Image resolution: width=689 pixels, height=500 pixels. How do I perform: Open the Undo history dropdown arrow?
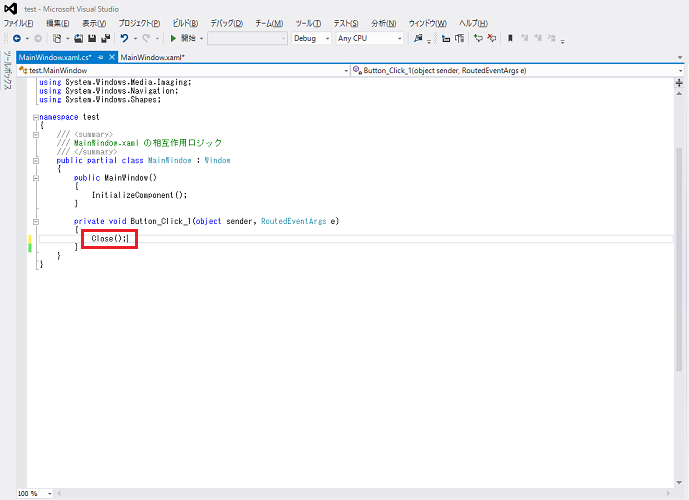(135, 39)
